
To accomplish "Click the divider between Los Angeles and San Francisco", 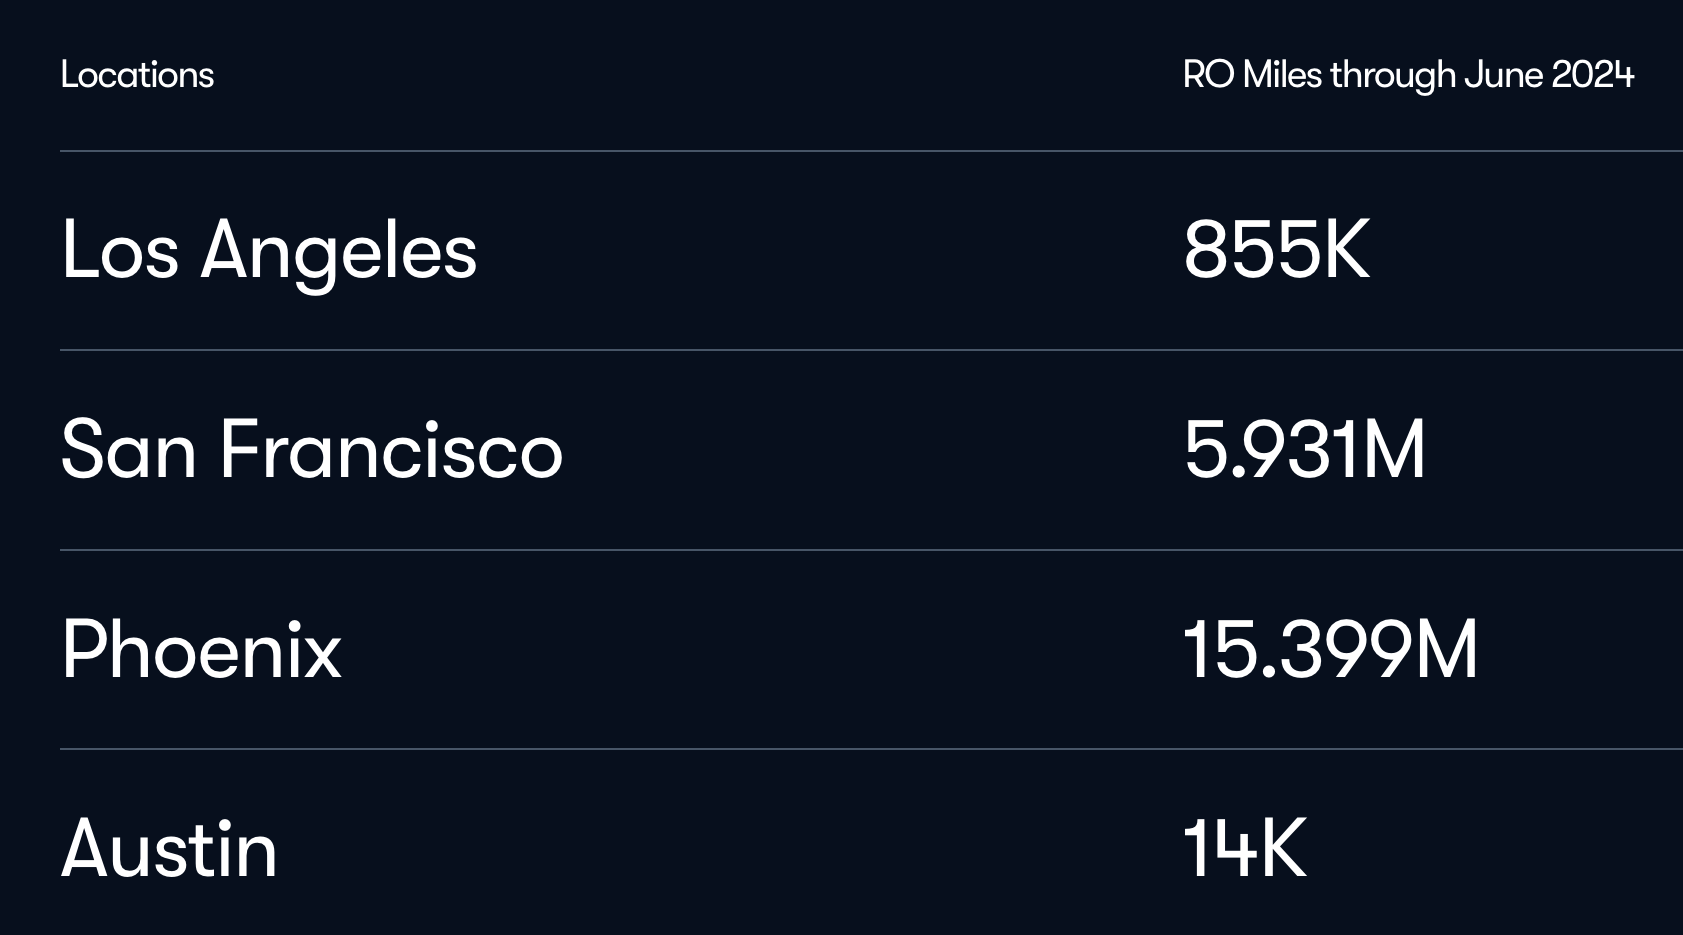I will coord(870,350).
